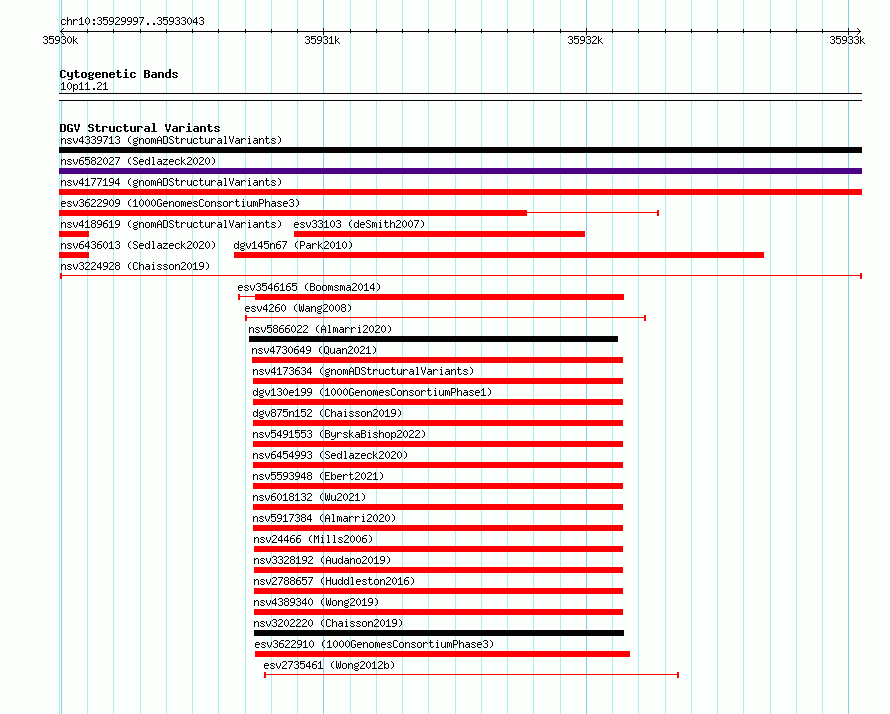Select the nsv4189619 gnomADStructuralVariants label
890x714 pixels.
(x=171, y=224)
